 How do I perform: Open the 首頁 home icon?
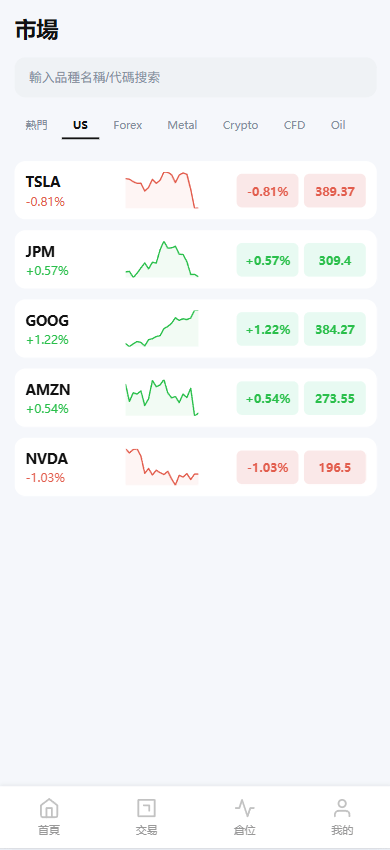pos(49,808)
